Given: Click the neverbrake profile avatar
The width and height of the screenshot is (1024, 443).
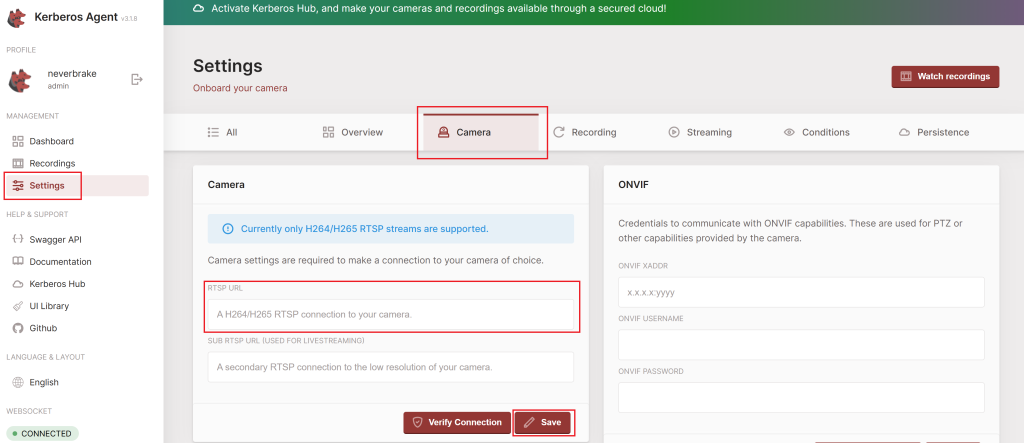Looking at the screenshot, I should coord(20,80).
